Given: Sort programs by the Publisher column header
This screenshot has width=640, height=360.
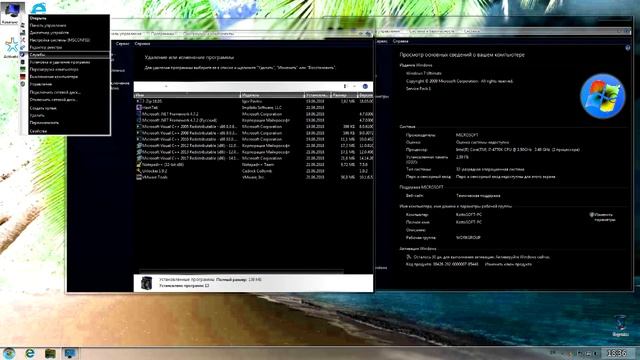Looking at the screenshot, I should click(273, 95).
